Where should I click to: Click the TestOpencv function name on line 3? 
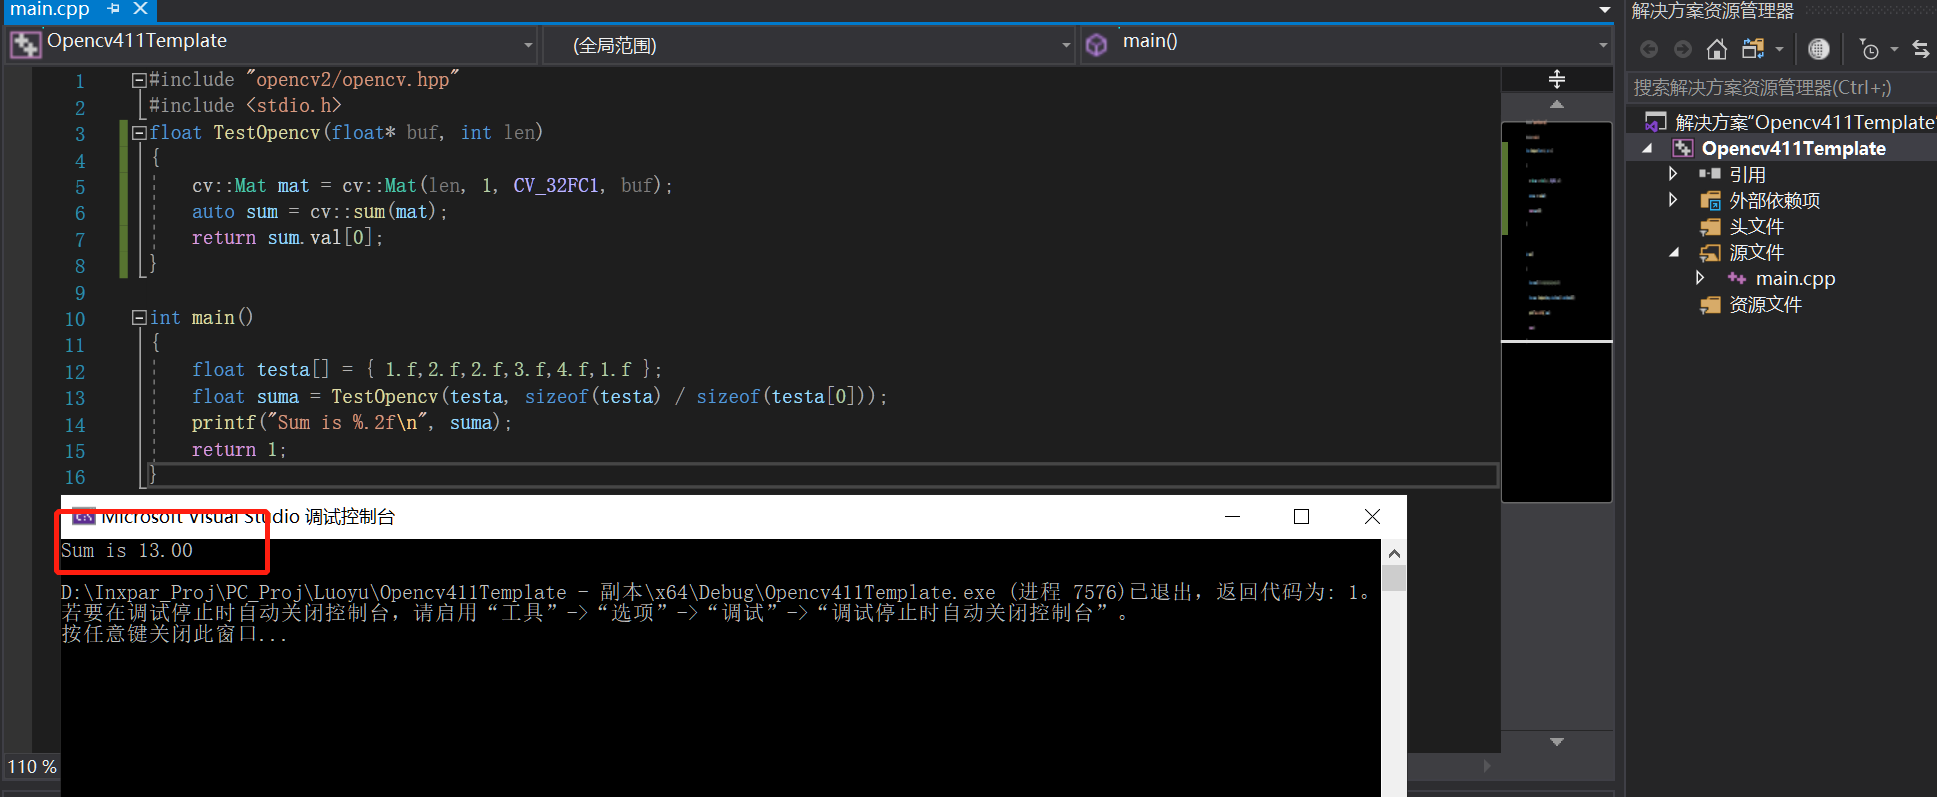(x=266, y=132)
